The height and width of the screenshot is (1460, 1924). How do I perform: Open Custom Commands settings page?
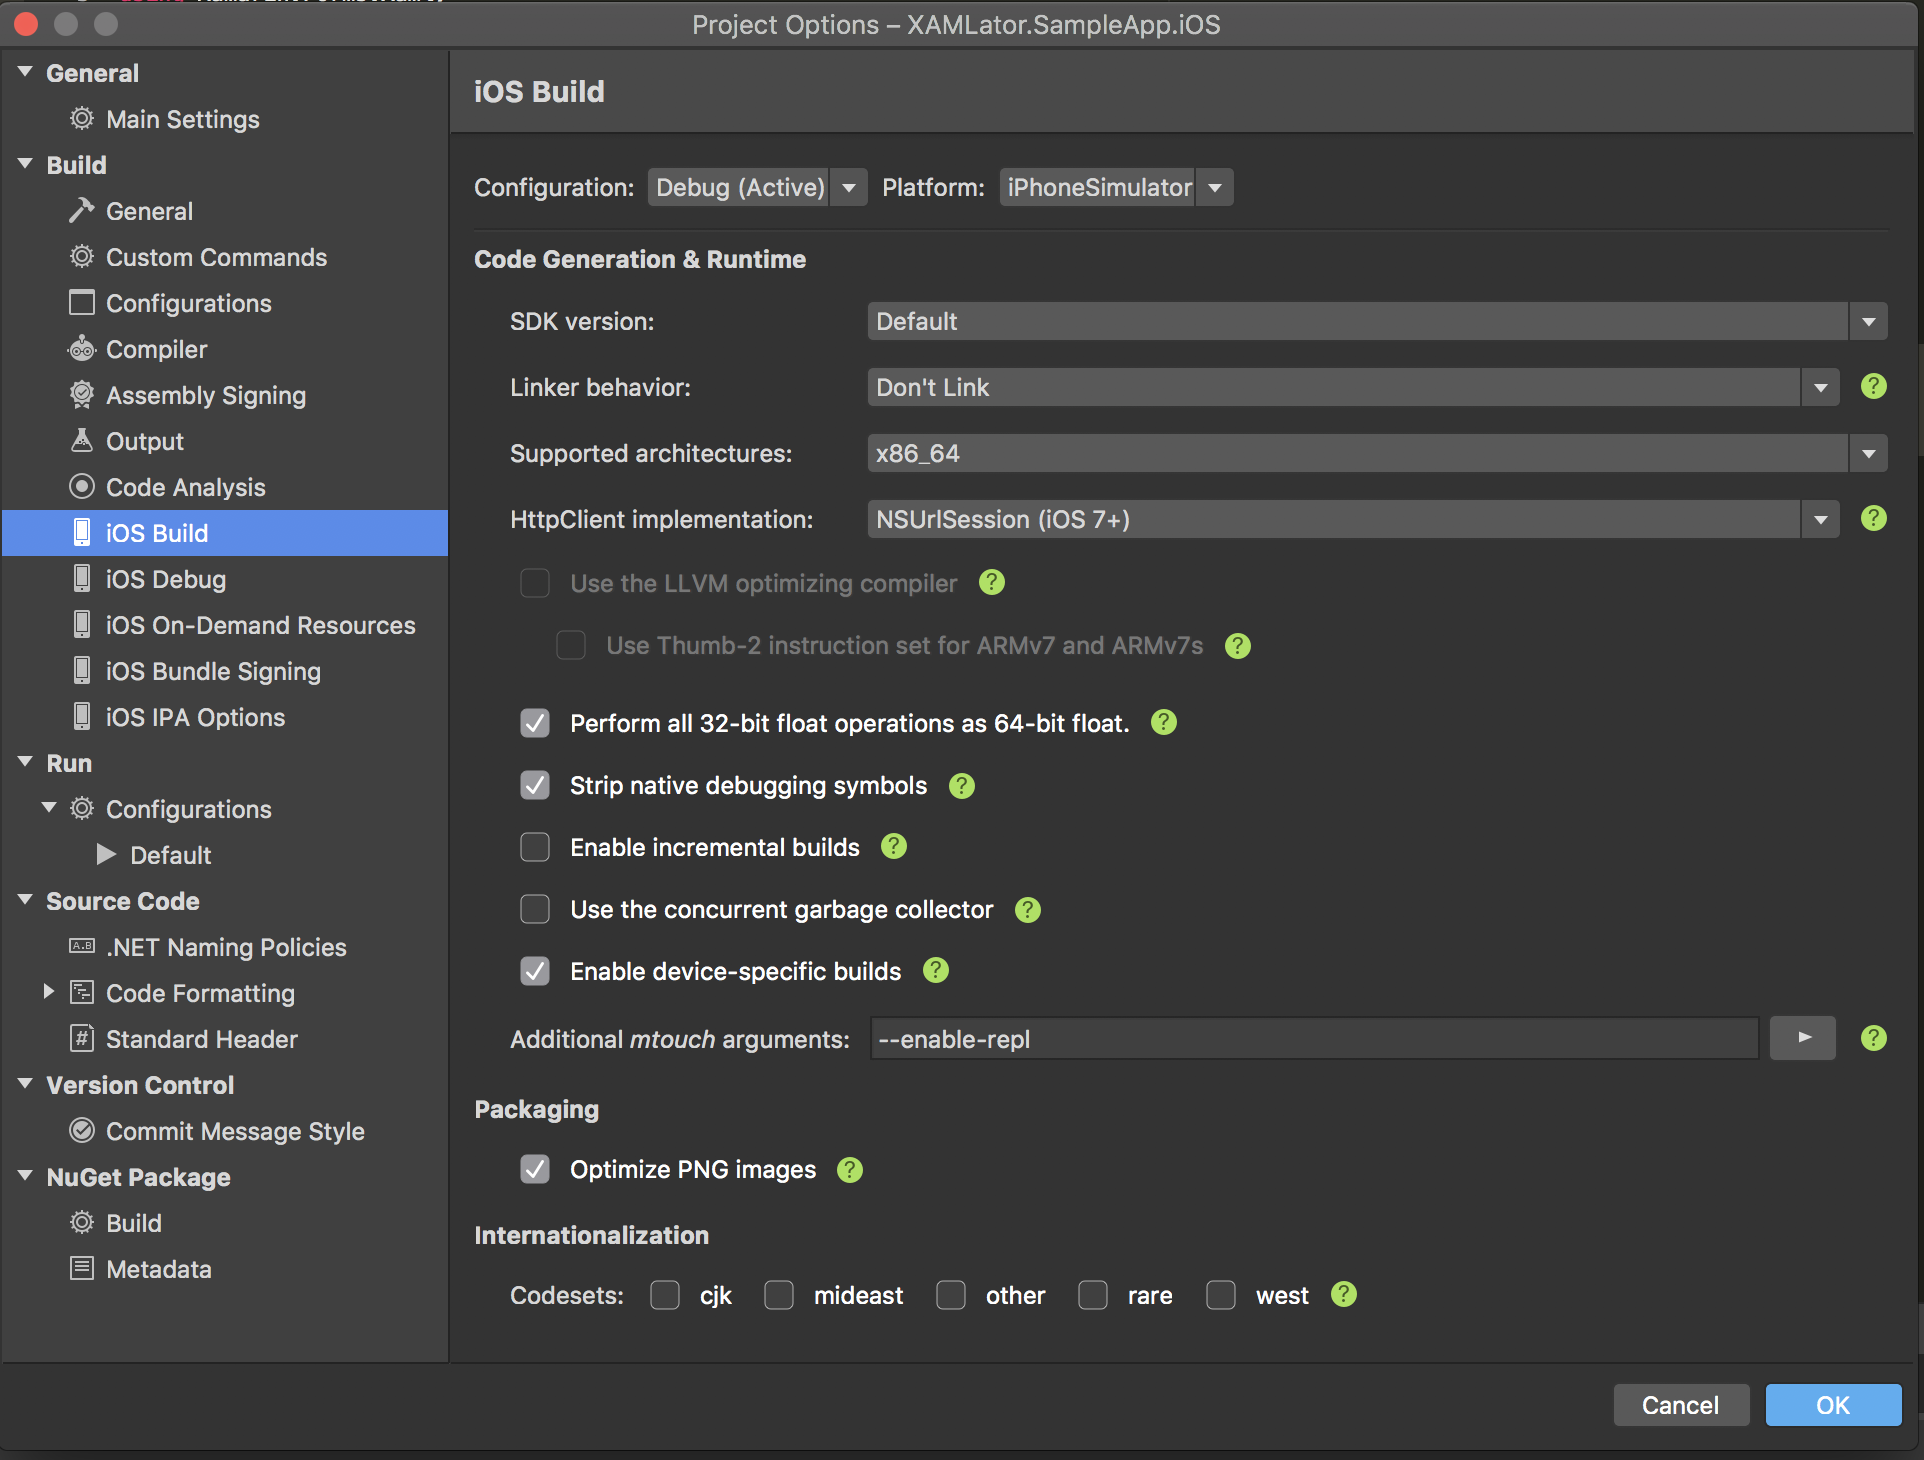pos(216,257)
